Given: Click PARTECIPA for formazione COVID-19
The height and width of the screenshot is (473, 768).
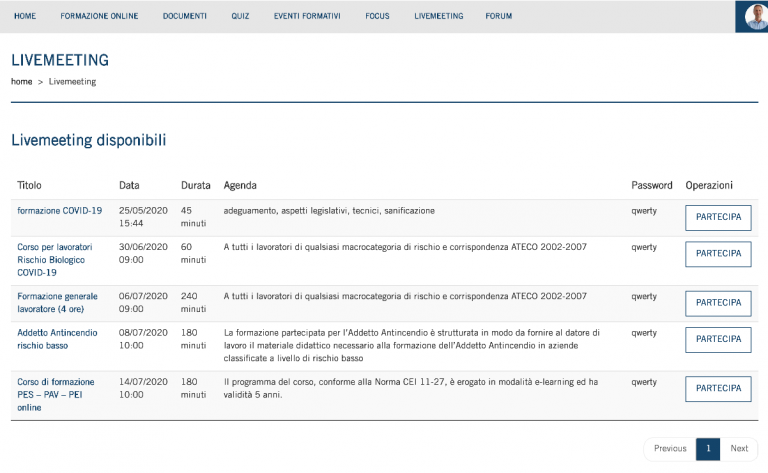Looking at the screenshot, I should point(719,217).
